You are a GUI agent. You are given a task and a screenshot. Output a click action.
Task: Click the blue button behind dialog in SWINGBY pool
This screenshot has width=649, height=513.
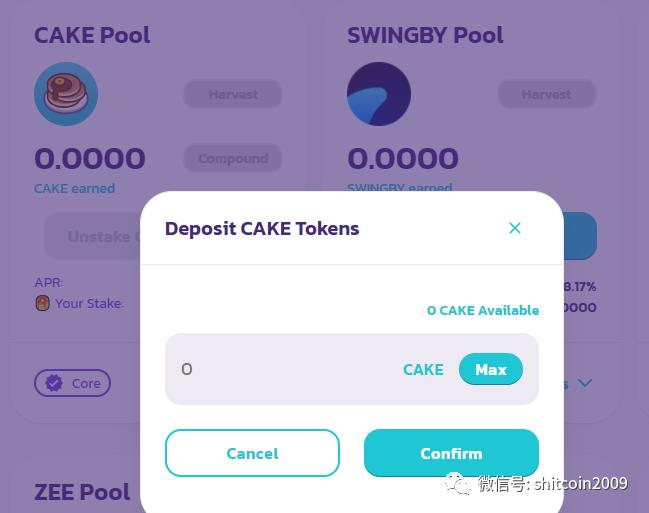point(580,236)
